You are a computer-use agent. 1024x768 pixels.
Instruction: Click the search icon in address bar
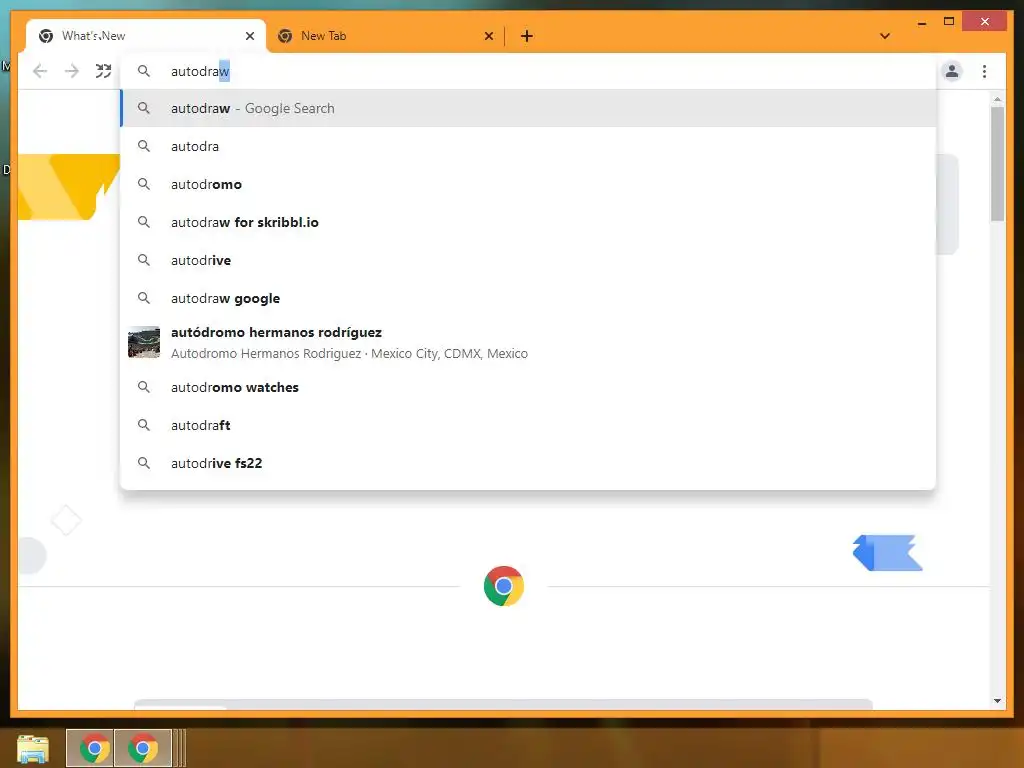click(x=144, y=71)
